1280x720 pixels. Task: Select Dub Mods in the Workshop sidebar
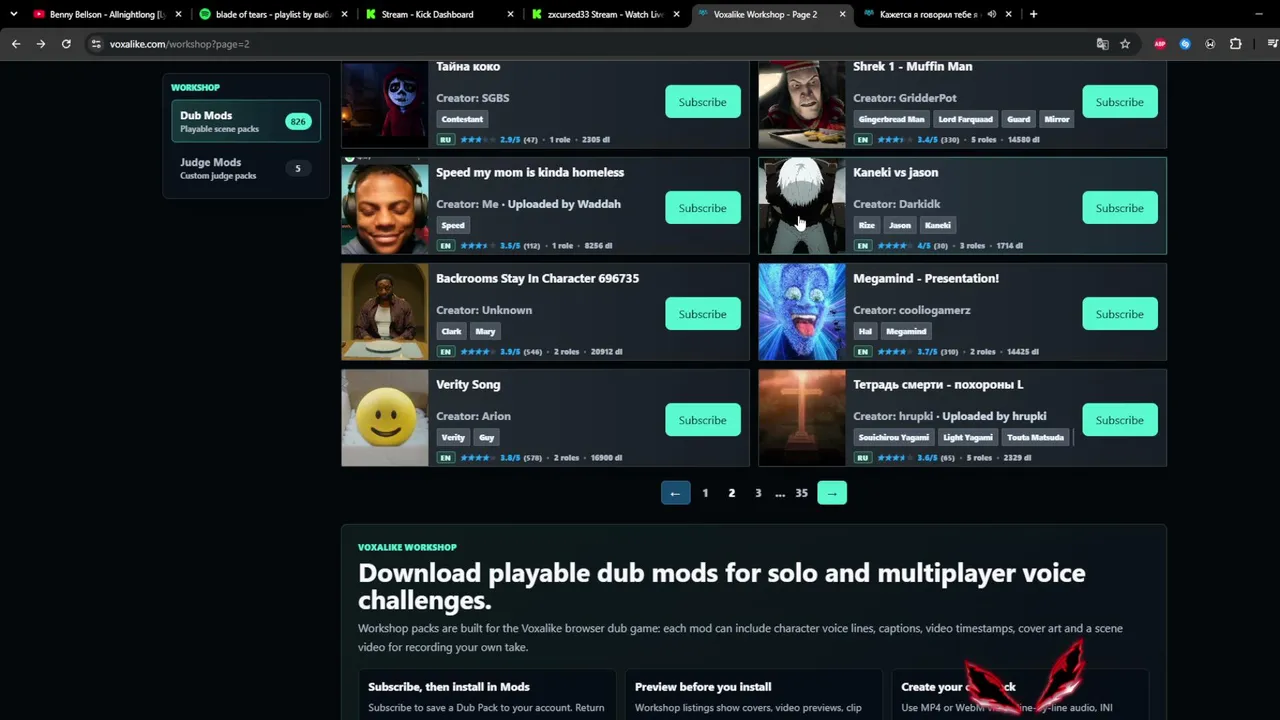click(x=246, y=121)
